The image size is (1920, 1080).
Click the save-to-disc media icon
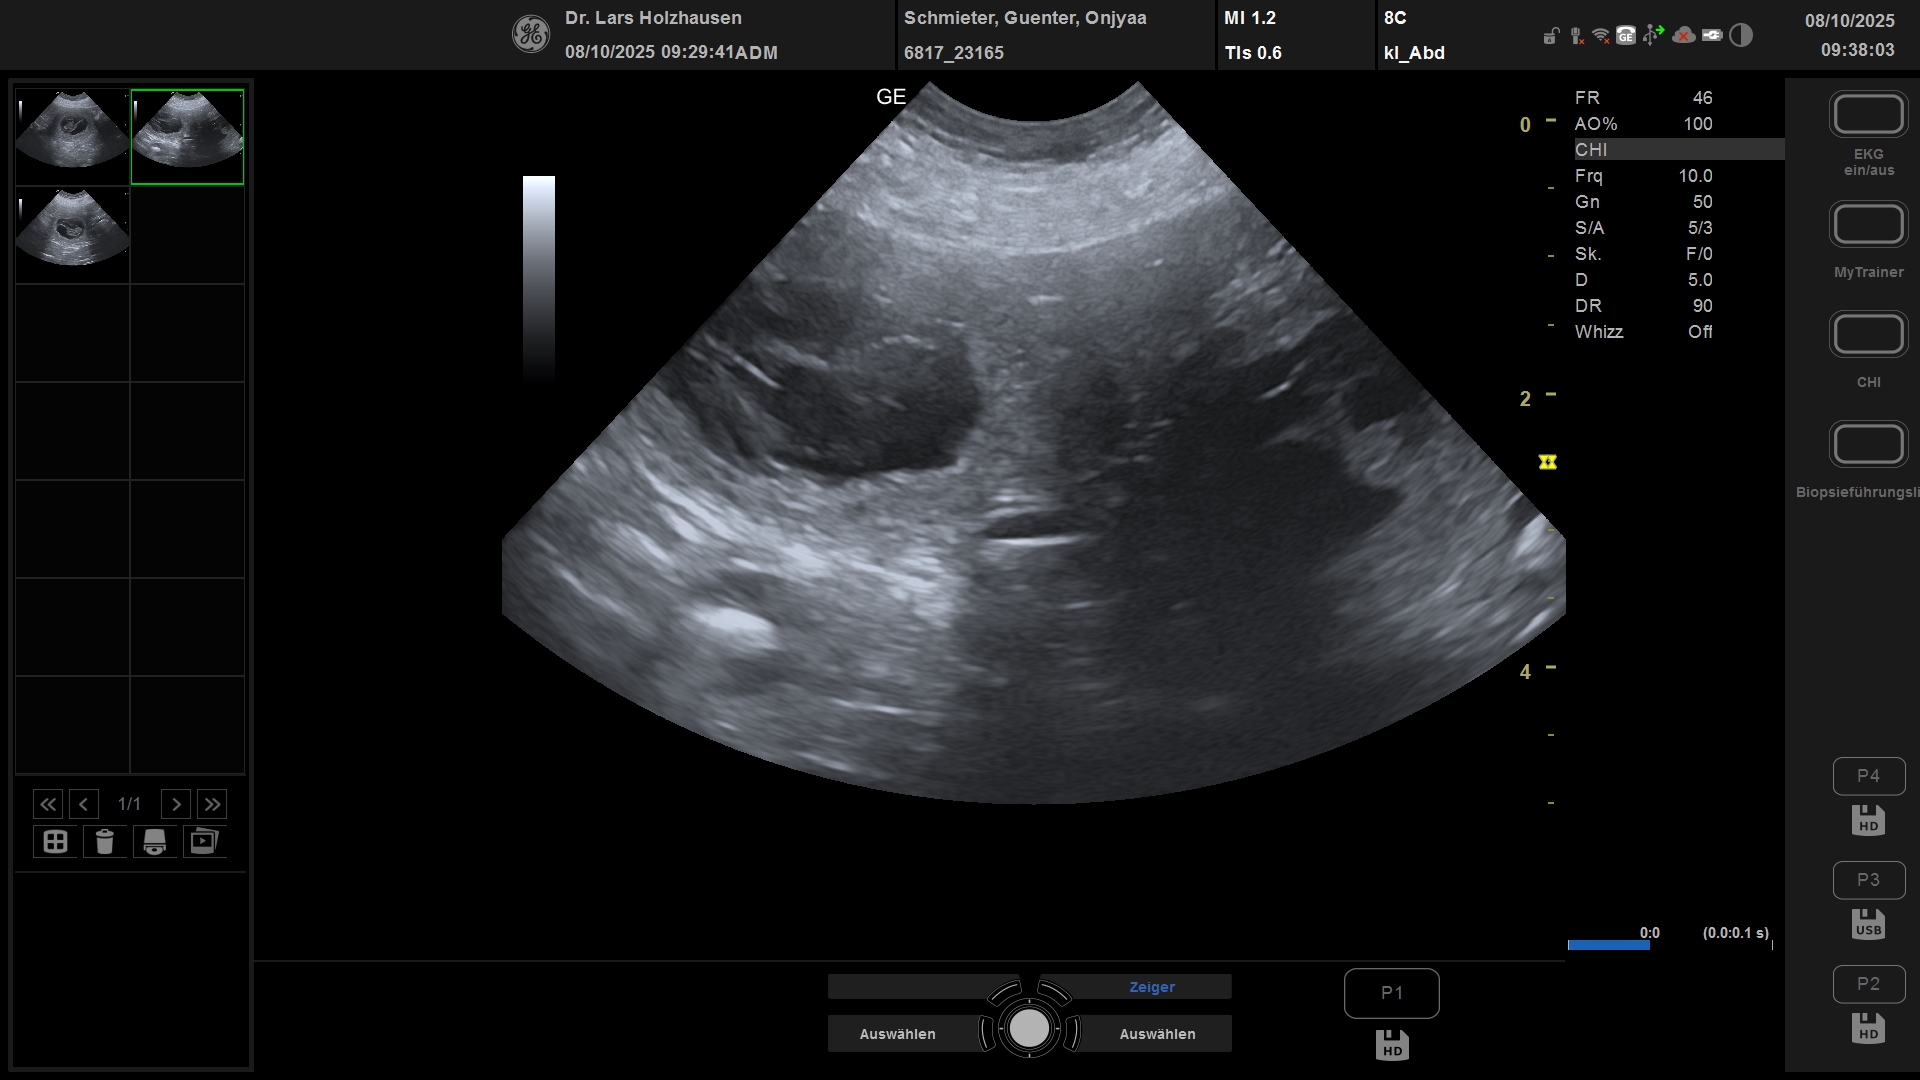pos(155,842)
